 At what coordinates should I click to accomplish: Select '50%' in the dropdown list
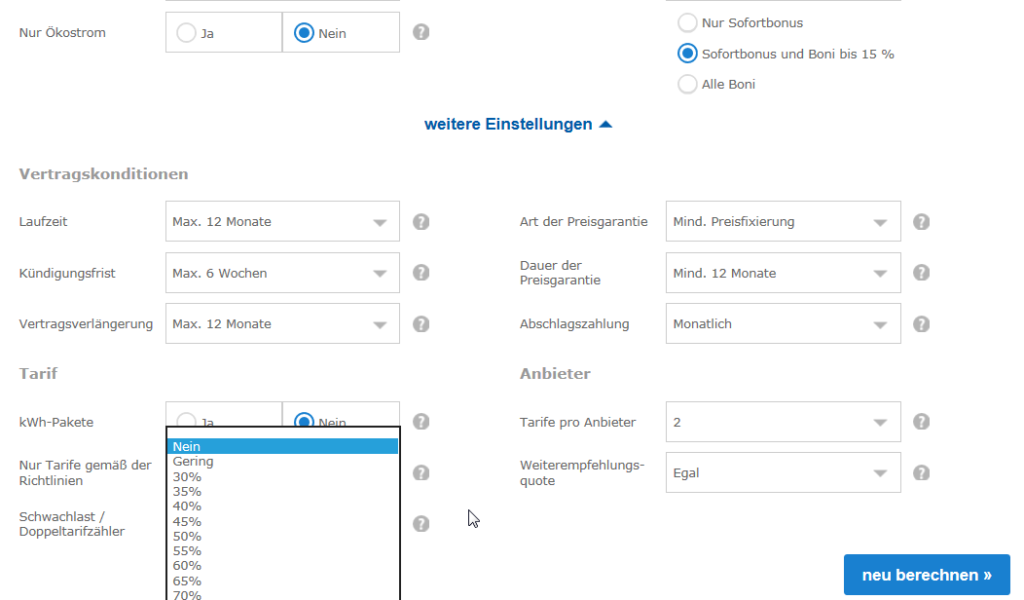coord(187,536)
